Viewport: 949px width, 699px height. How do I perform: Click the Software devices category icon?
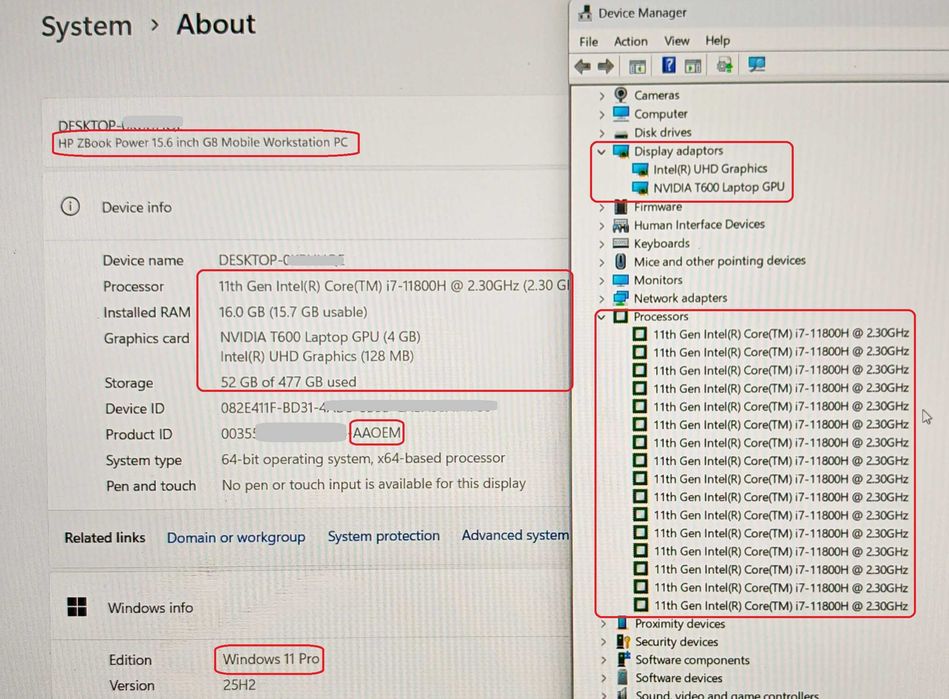point(622,677)
